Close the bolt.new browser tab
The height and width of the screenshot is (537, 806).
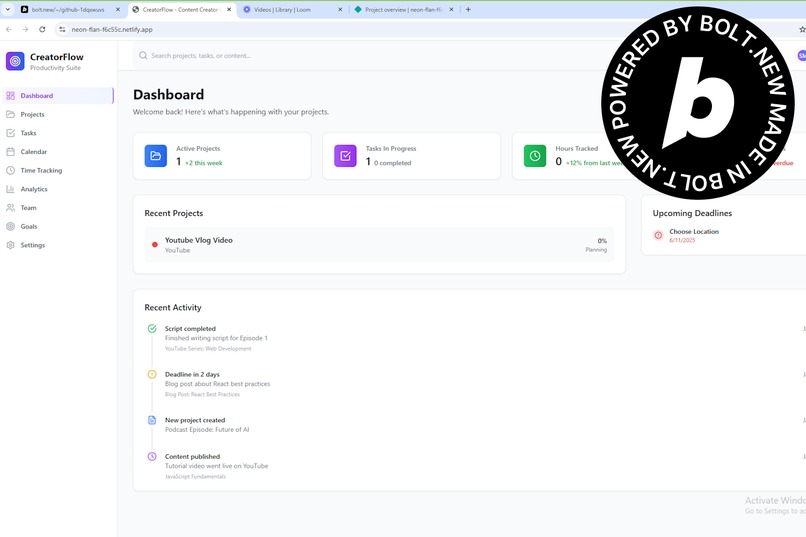(118, 10)
